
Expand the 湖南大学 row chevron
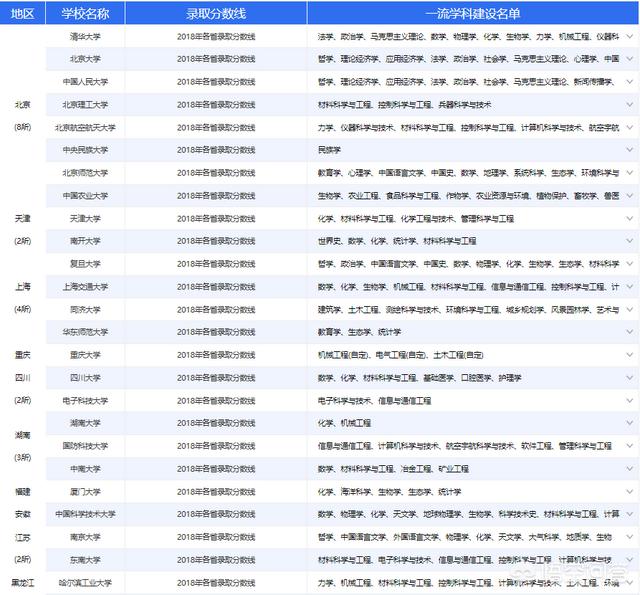(x=629, y=423)
